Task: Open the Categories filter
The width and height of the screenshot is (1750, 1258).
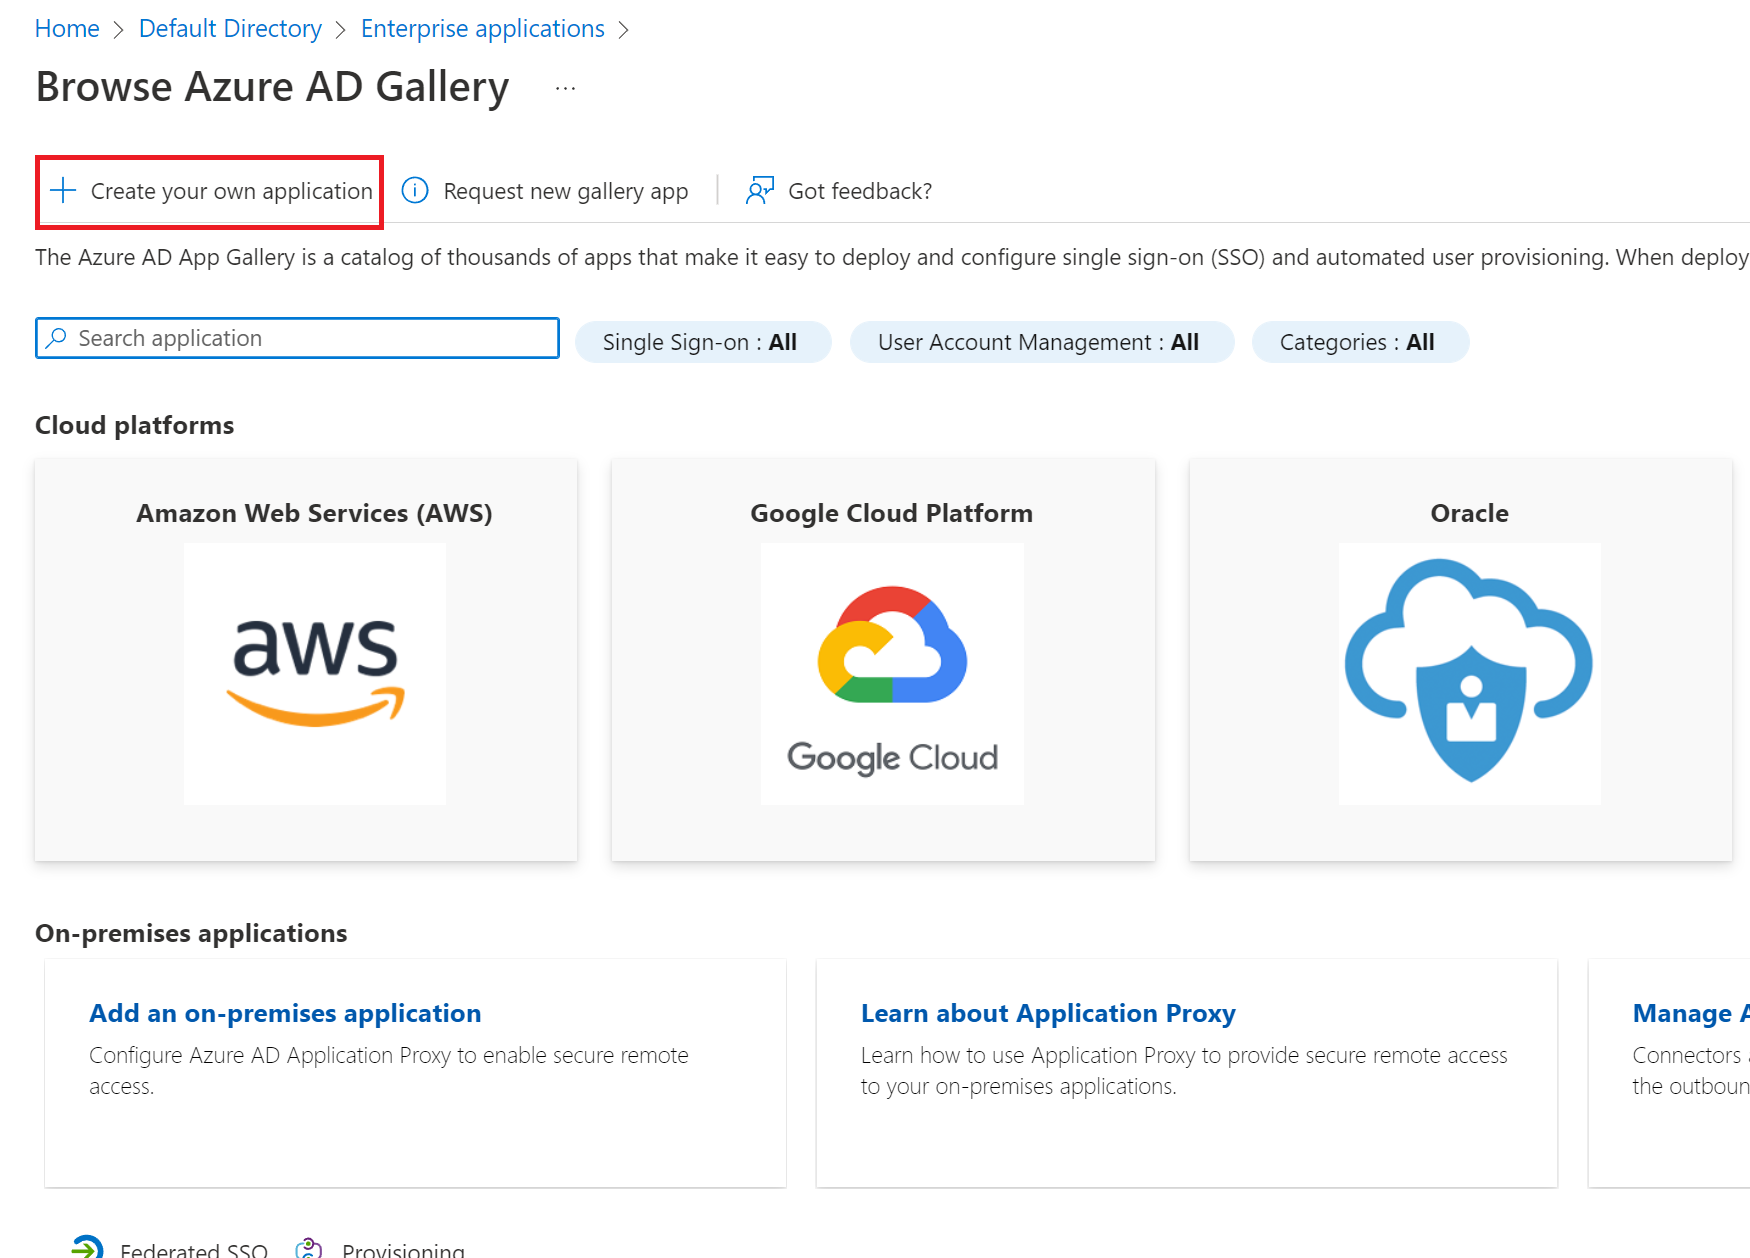Action: tap(1360, 342)
